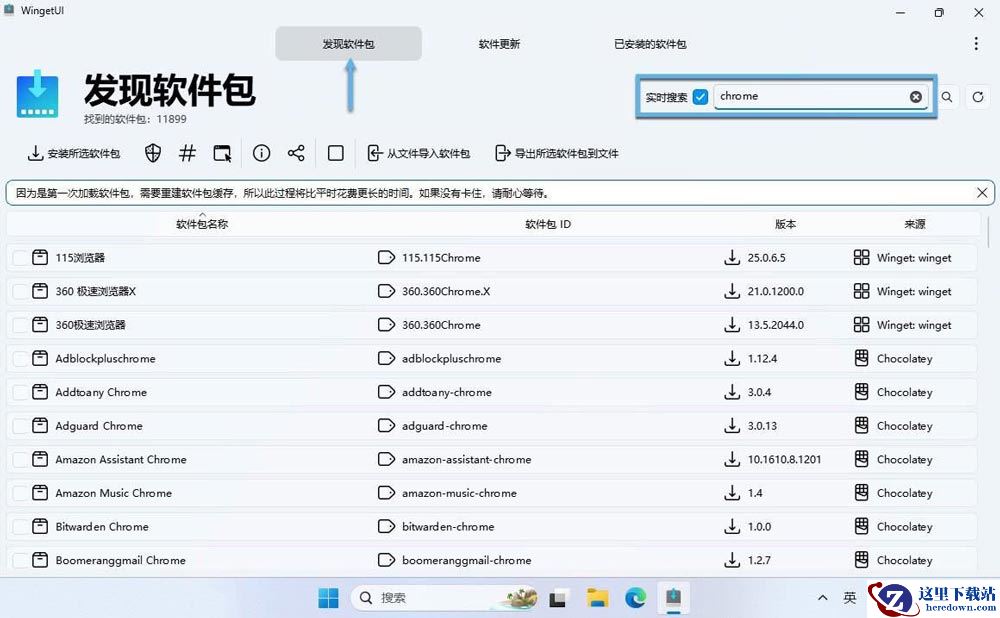Viewport: 1000px width, 618px height.
Task: Click package icon beside Adguard Chrome
Action: tap(40, 425)
